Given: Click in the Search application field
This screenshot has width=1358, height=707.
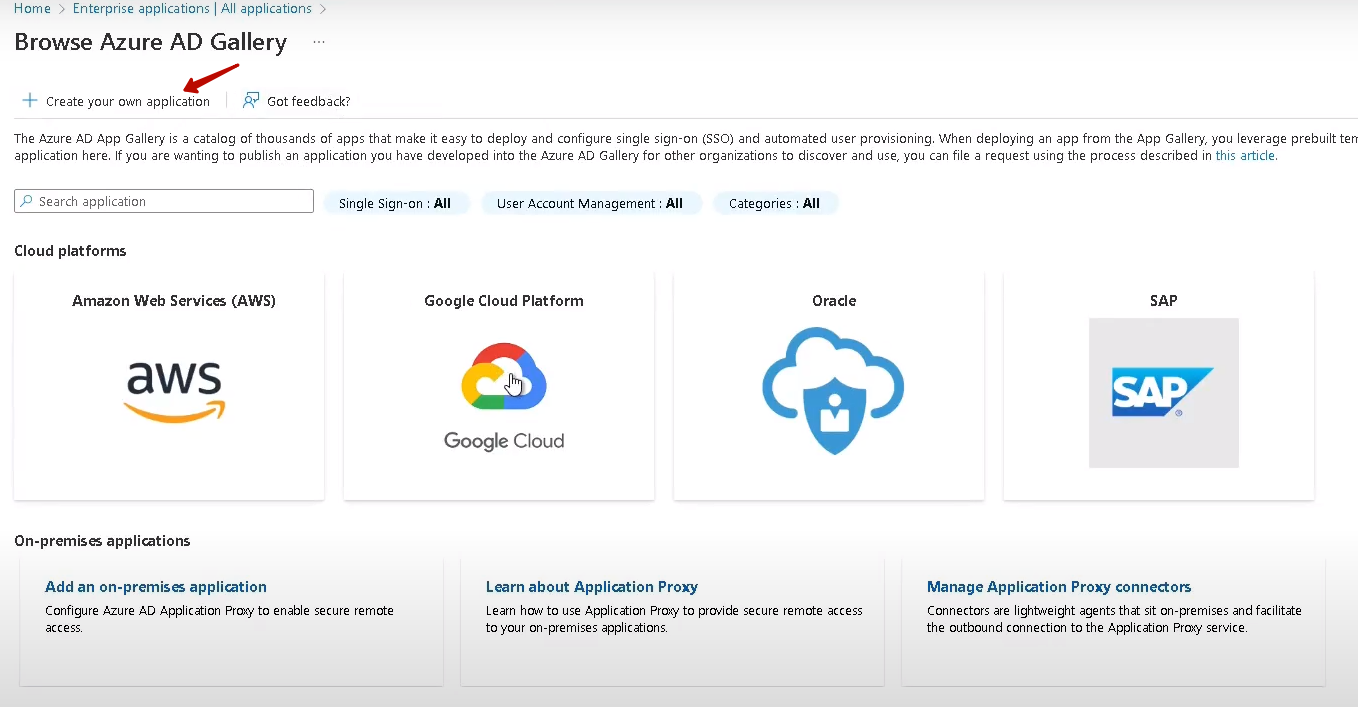Looking at the screenshot, I should [x=170, y=201].
